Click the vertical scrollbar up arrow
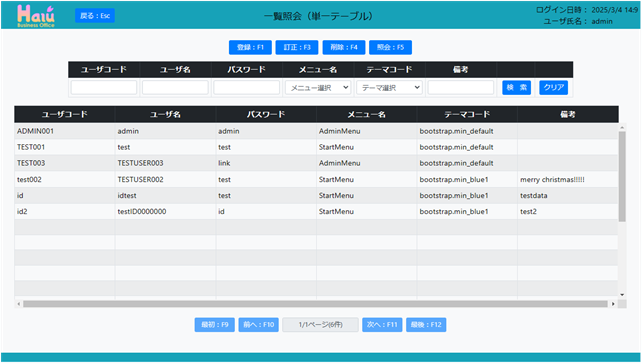The height and width of the screenshot is (364, 642). [622, 127]
